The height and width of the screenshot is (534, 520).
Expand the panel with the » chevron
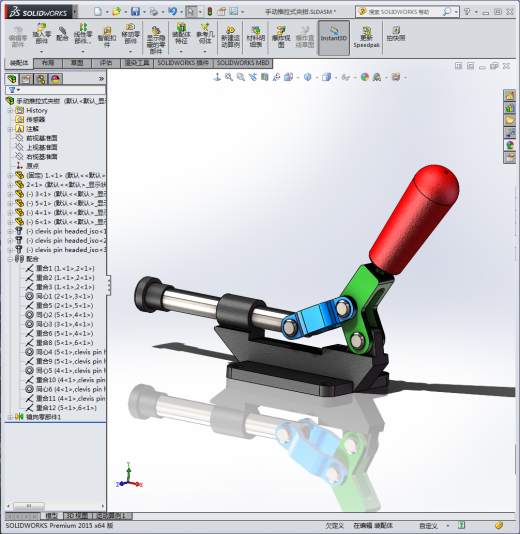click(x=101, y=79)
